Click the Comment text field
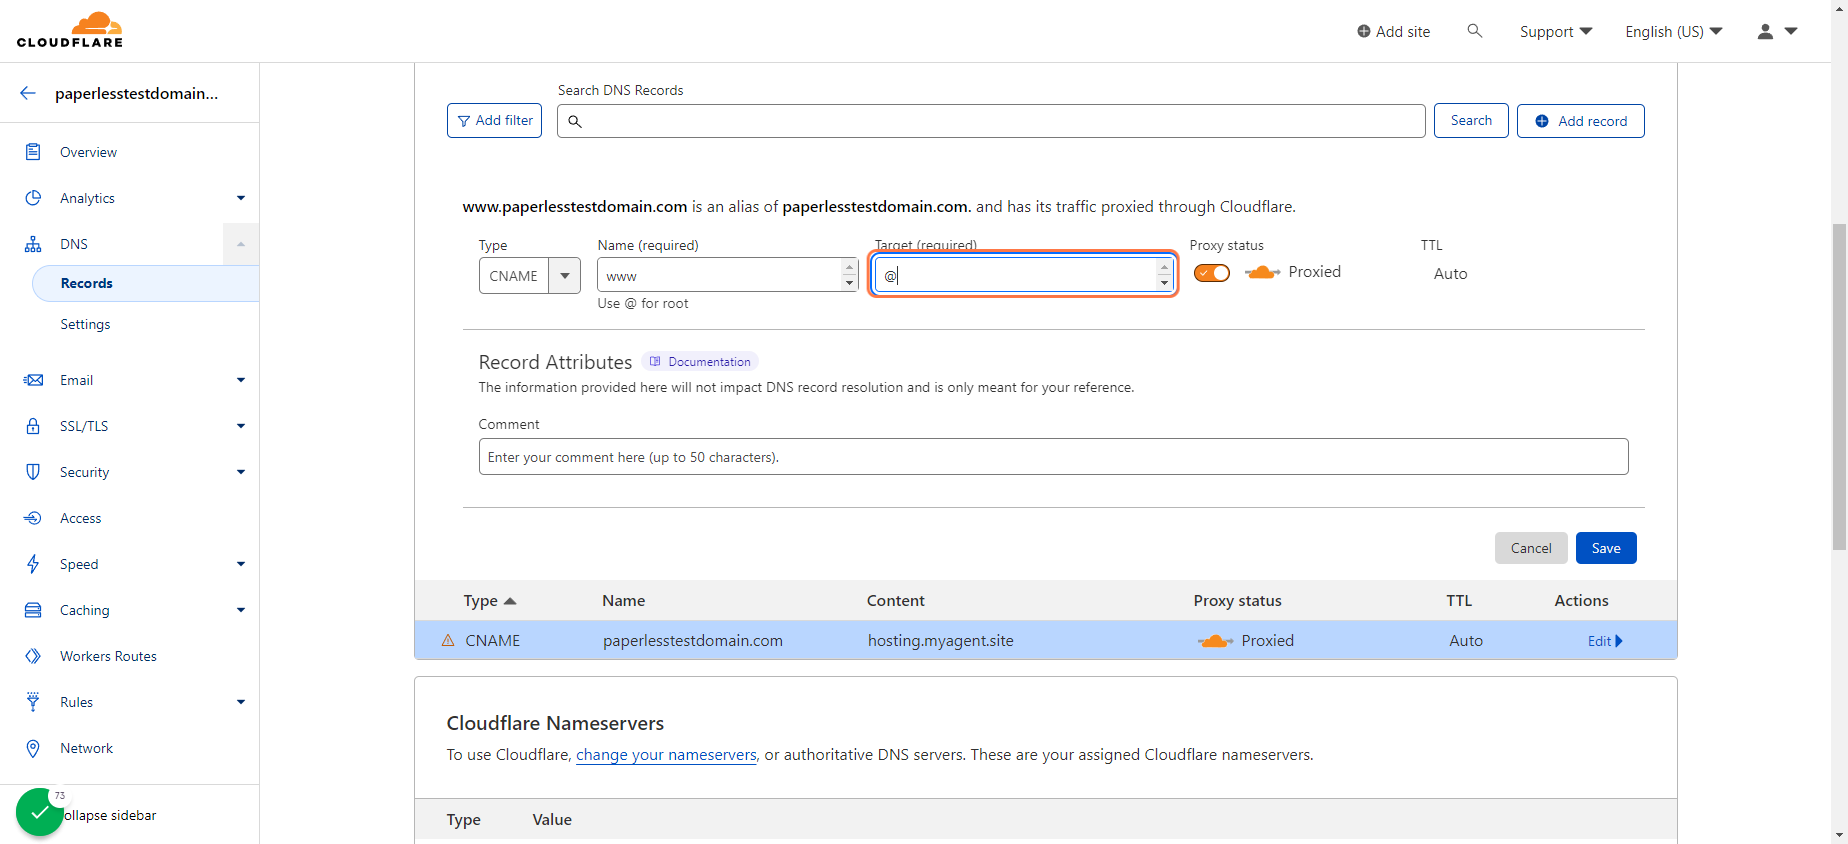The image size is (1848, 844). (x=1053, y=457)
